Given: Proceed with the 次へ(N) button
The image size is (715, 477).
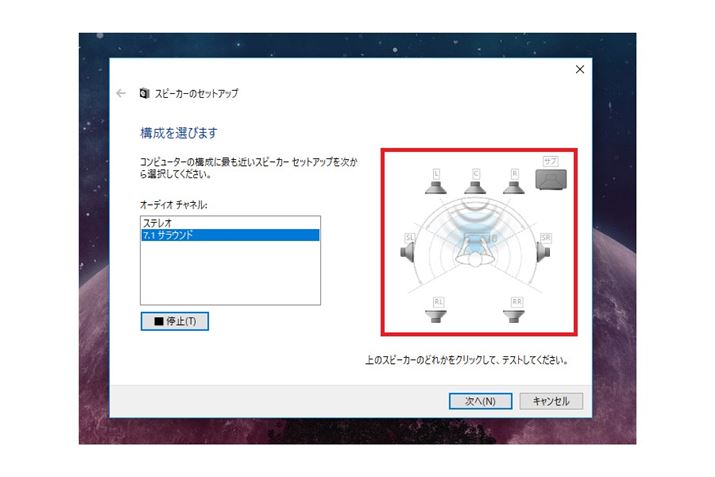Looking at the screenshot, I should pyautogui.click(x=480, y=401).
